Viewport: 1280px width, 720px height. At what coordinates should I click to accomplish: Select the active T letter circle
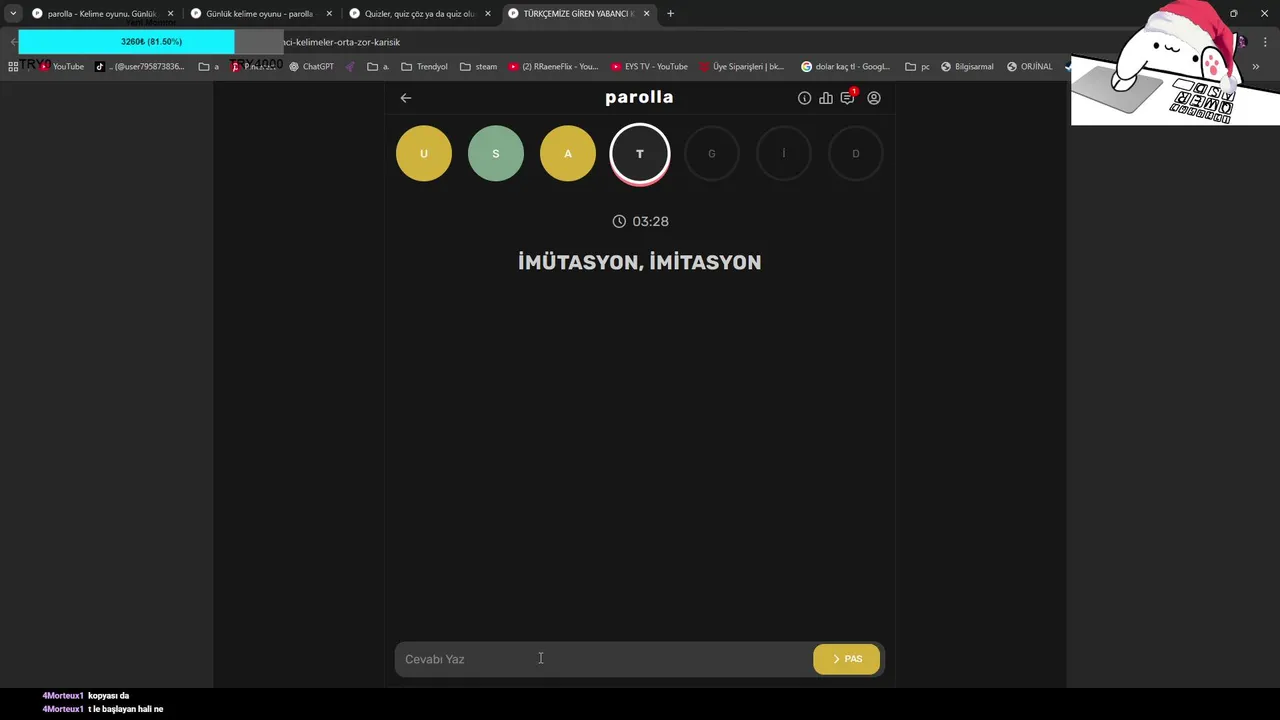pyautogui.click(x=640, y=154)
